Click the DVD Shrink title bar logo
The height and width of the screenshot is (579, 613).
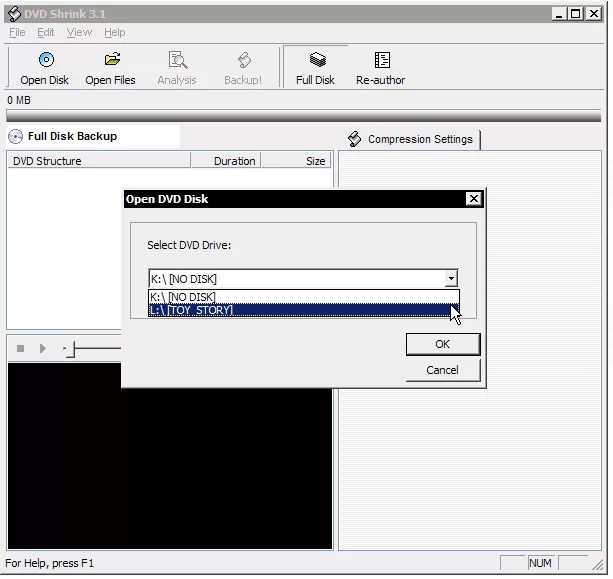[x=14, y=14]
